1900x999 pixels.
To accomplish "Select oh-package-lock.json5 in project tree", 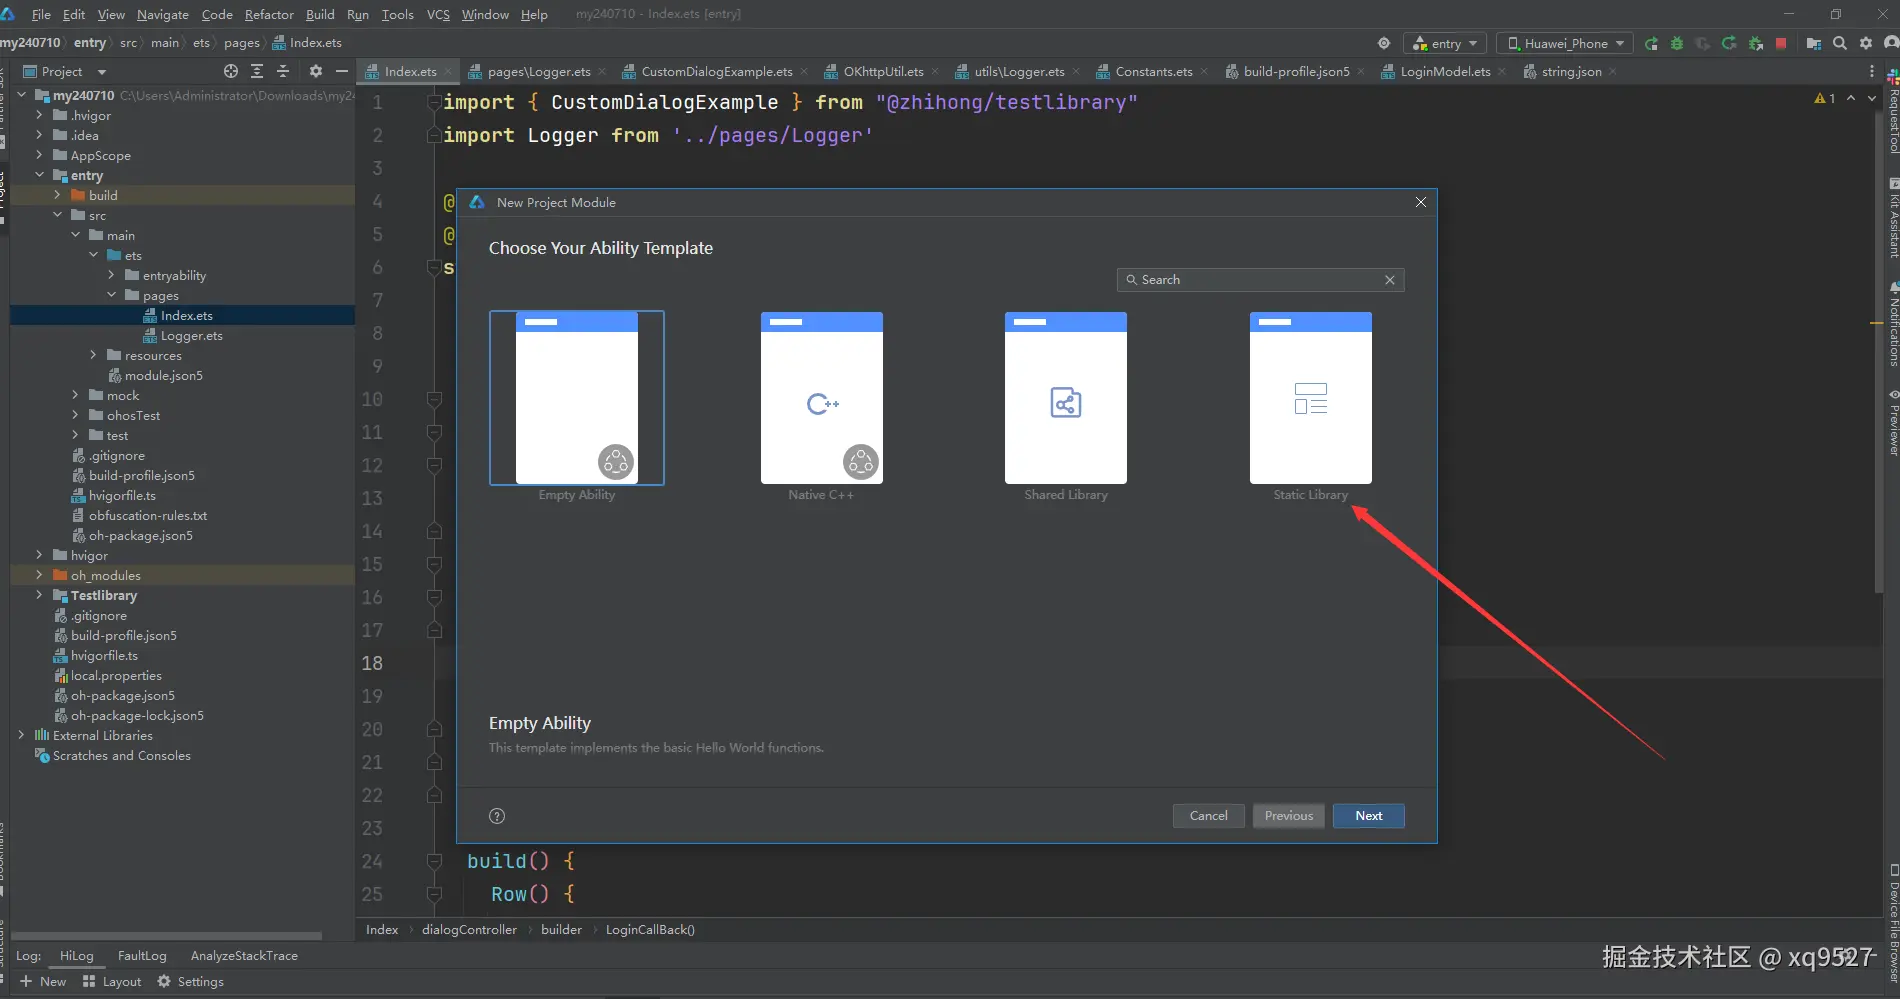I will (x=137, y=715).
